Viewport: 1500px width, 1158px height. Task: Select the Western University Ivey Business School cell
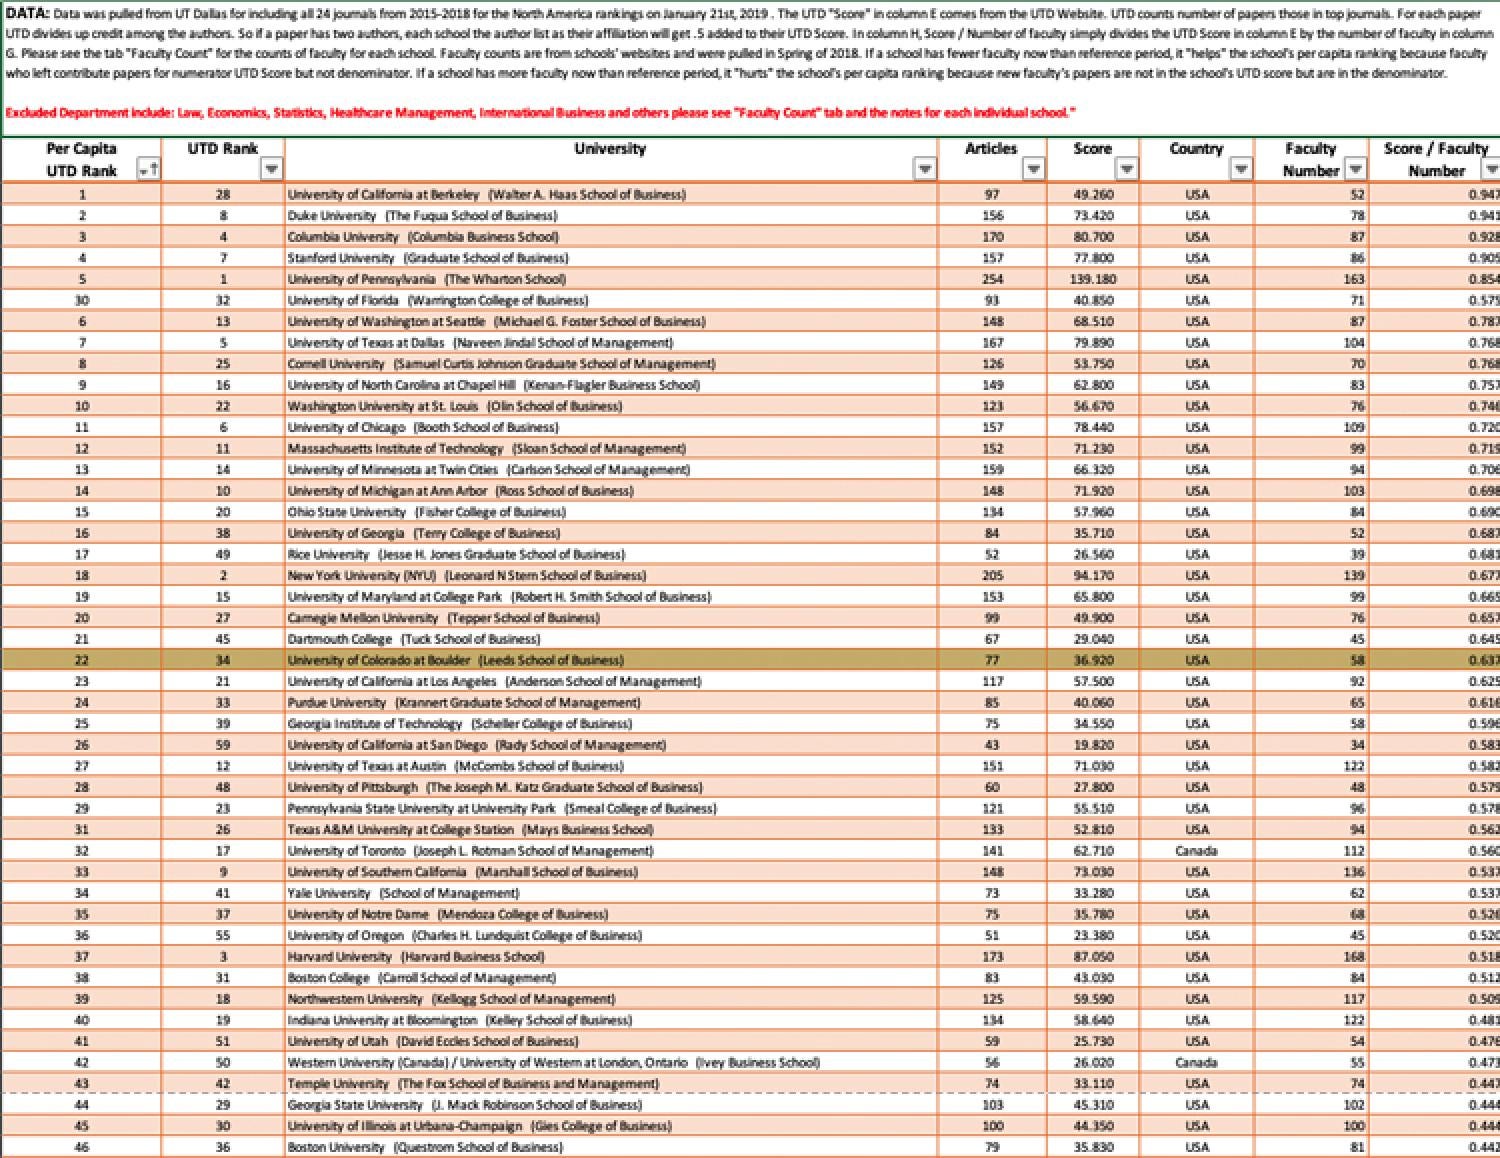click(611, 1062)
